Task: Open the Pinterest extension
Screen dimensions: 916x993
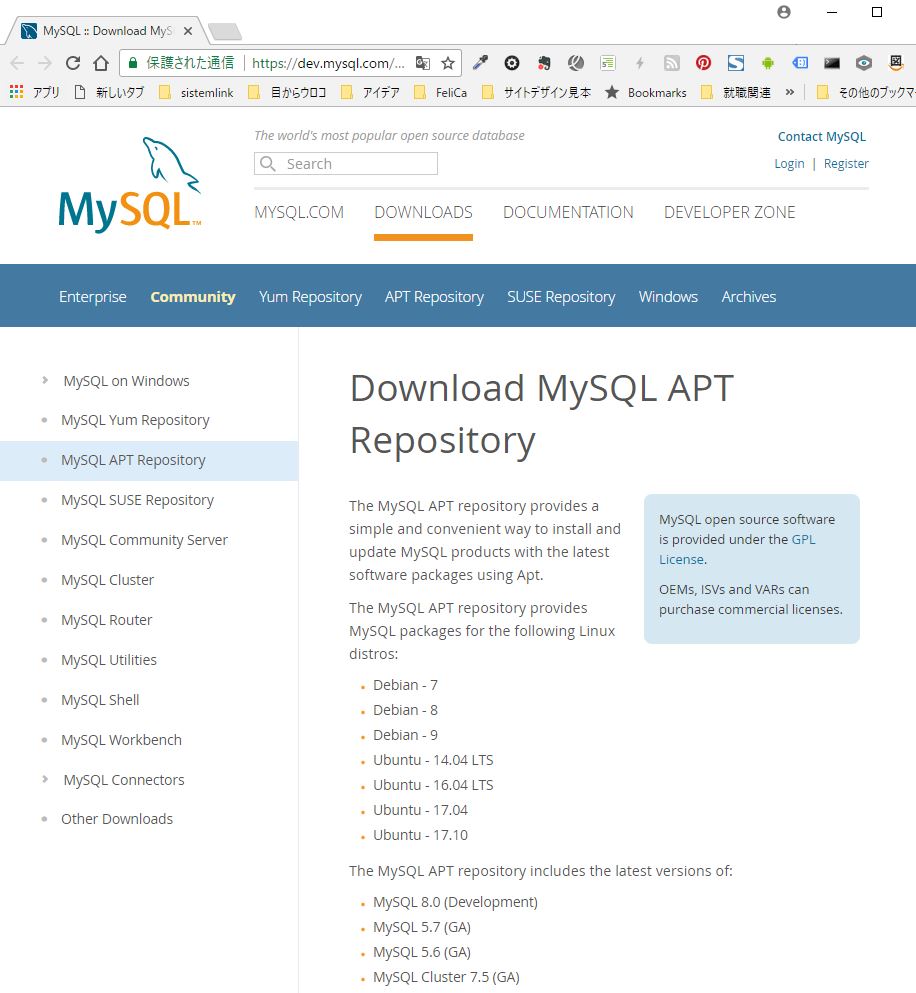Action: click(x=703, y=63)
